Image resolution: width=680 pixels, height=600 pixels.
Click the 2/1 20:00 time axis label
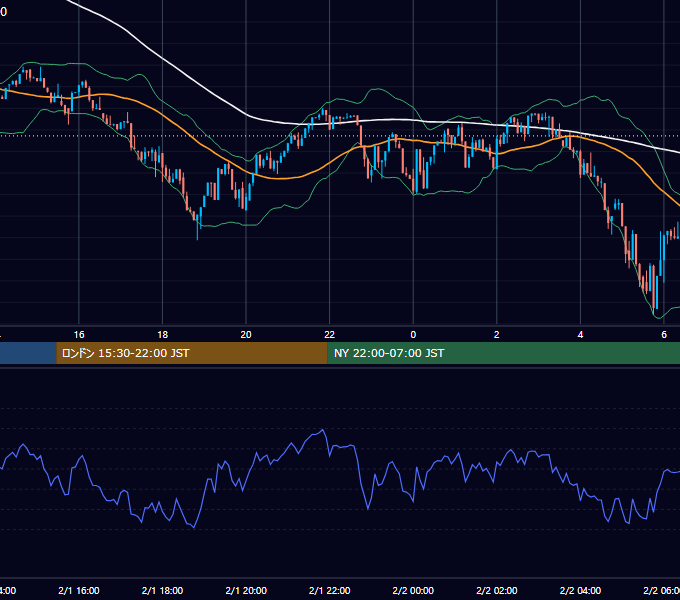click(x=246, y=590)
